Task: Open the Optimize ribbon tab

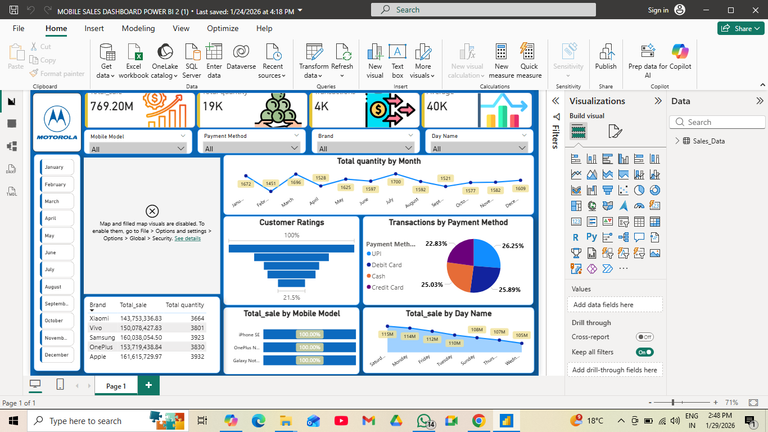Action: 222,28
